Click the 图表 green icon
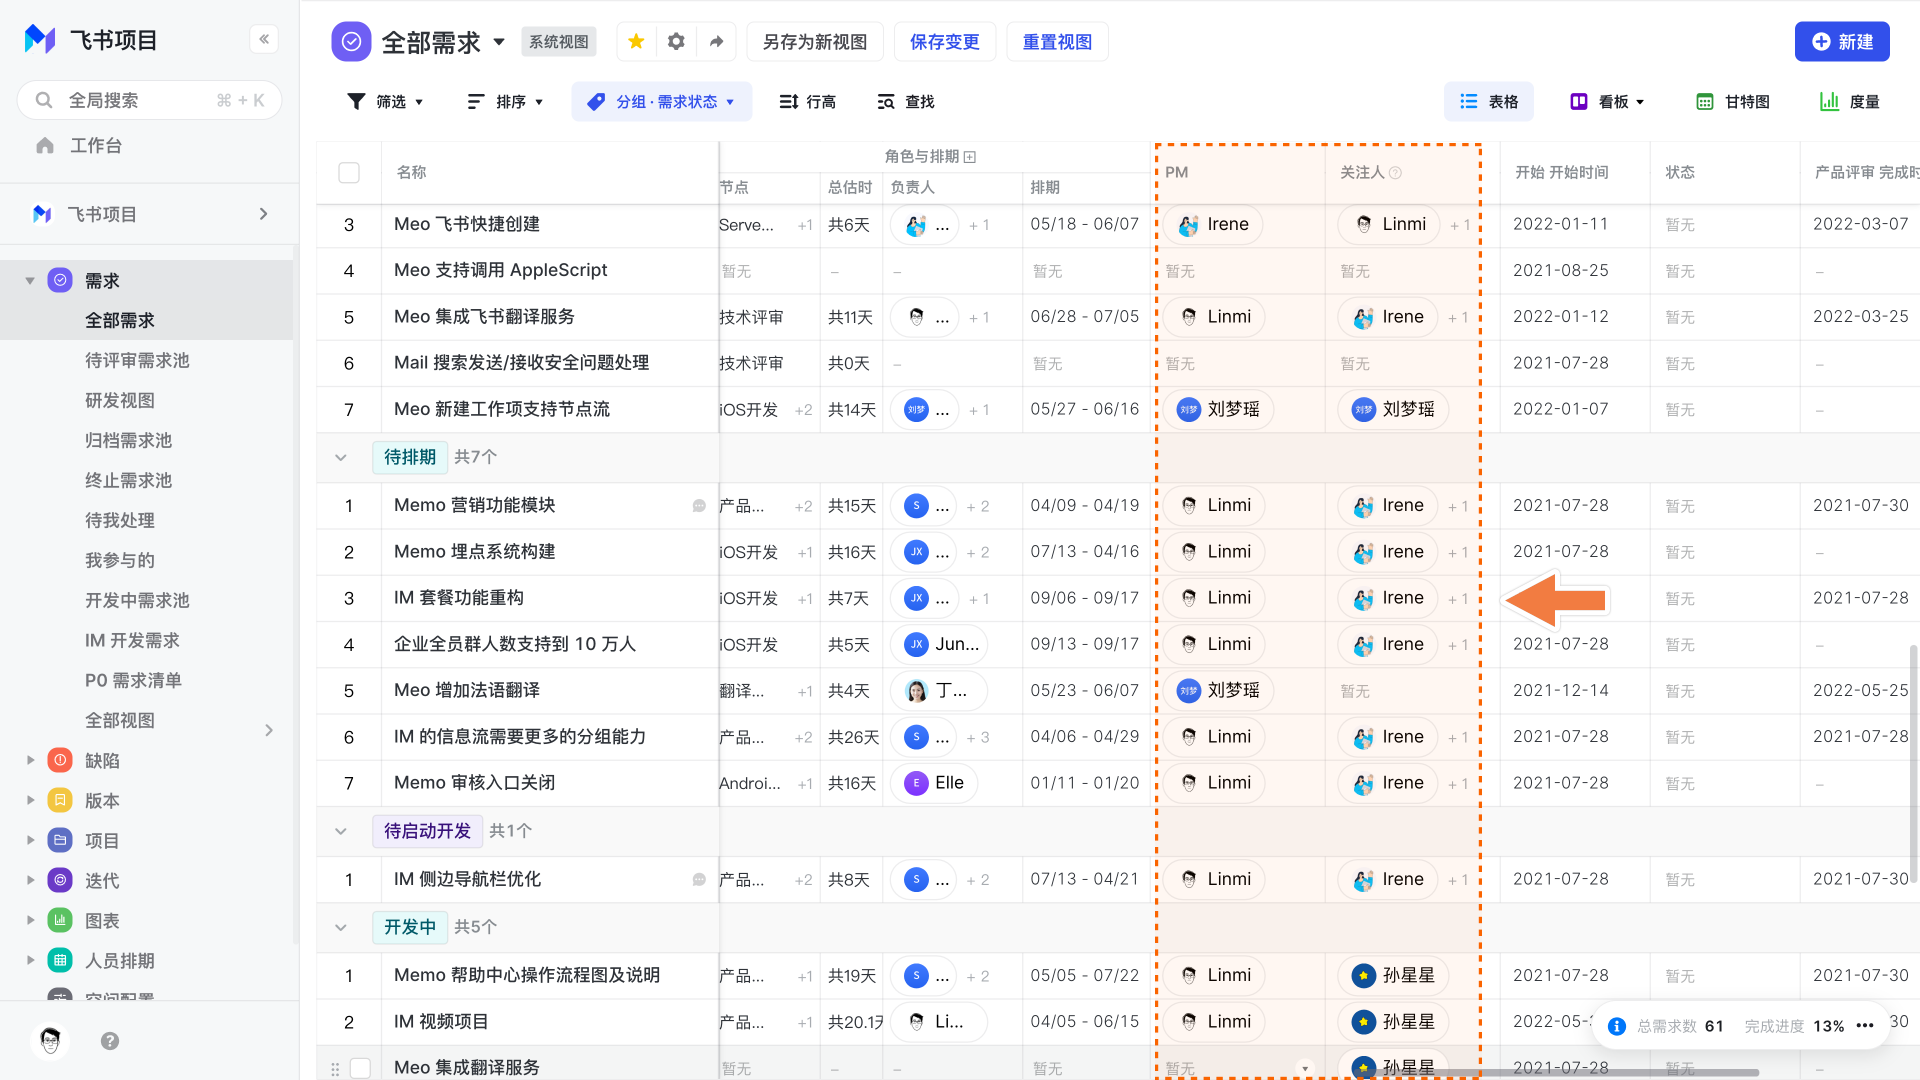 click(x=60, y=921)
